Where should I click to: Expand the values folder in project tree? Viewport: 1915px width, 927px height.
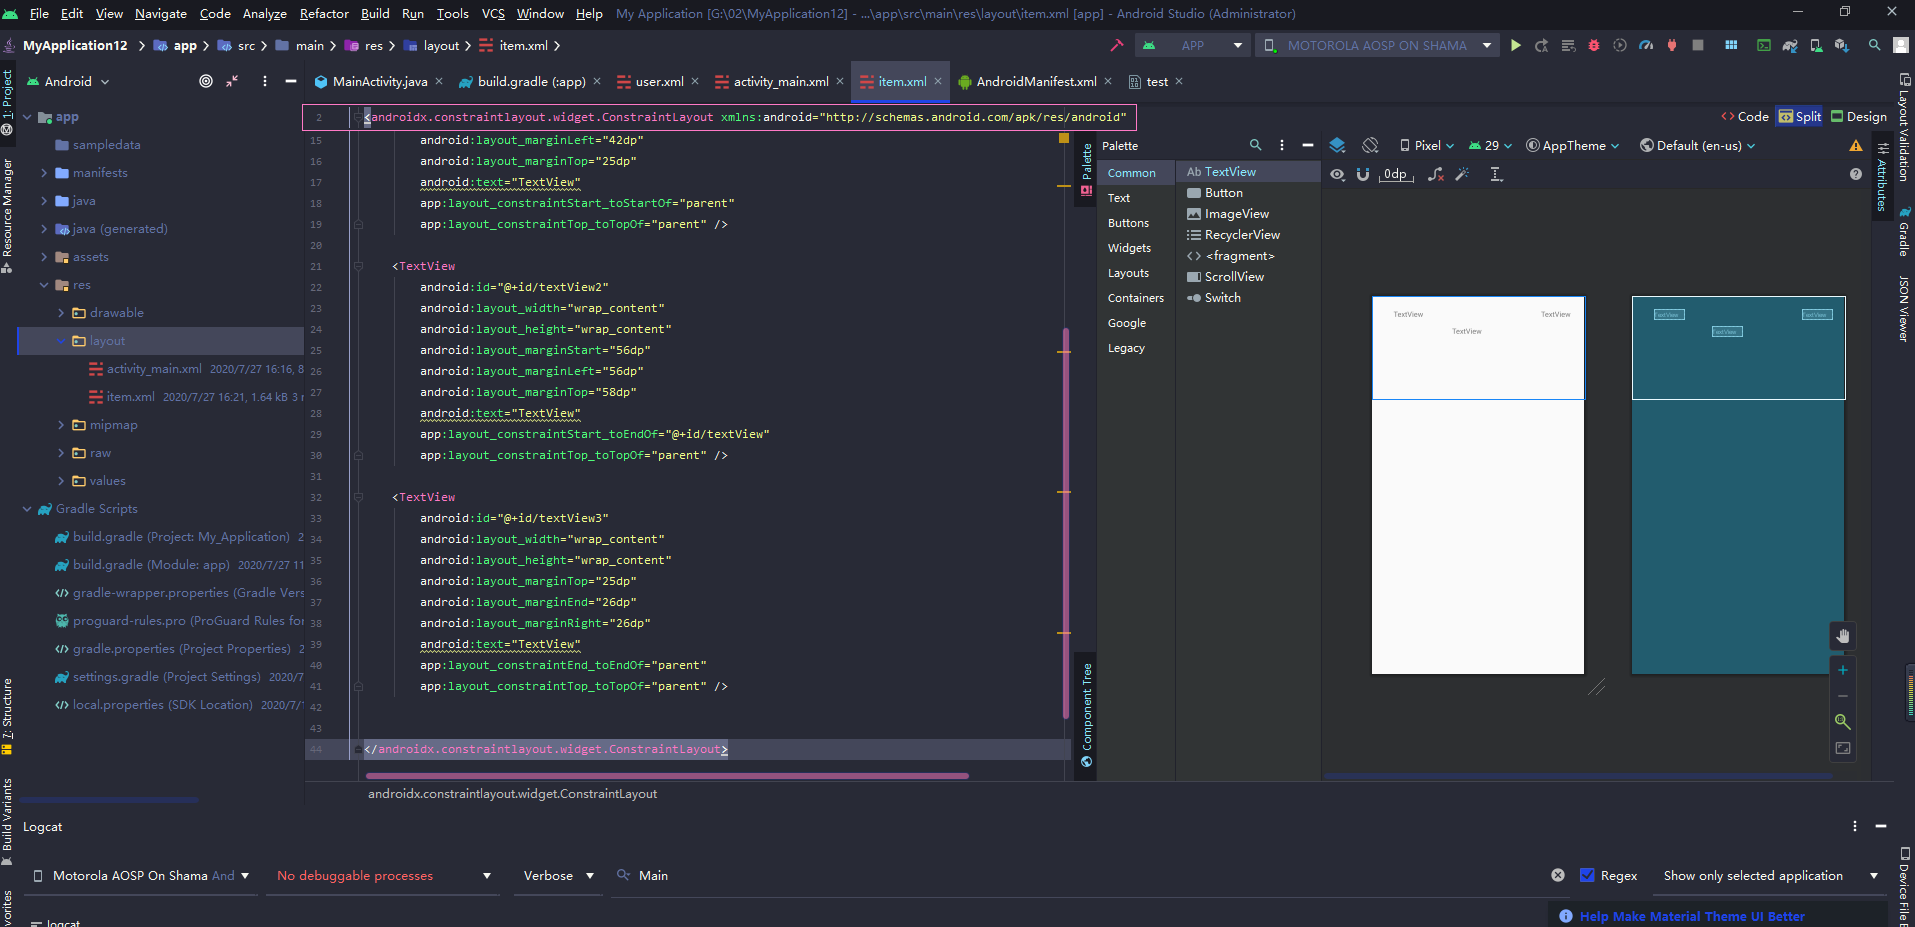tap(62, 480)
